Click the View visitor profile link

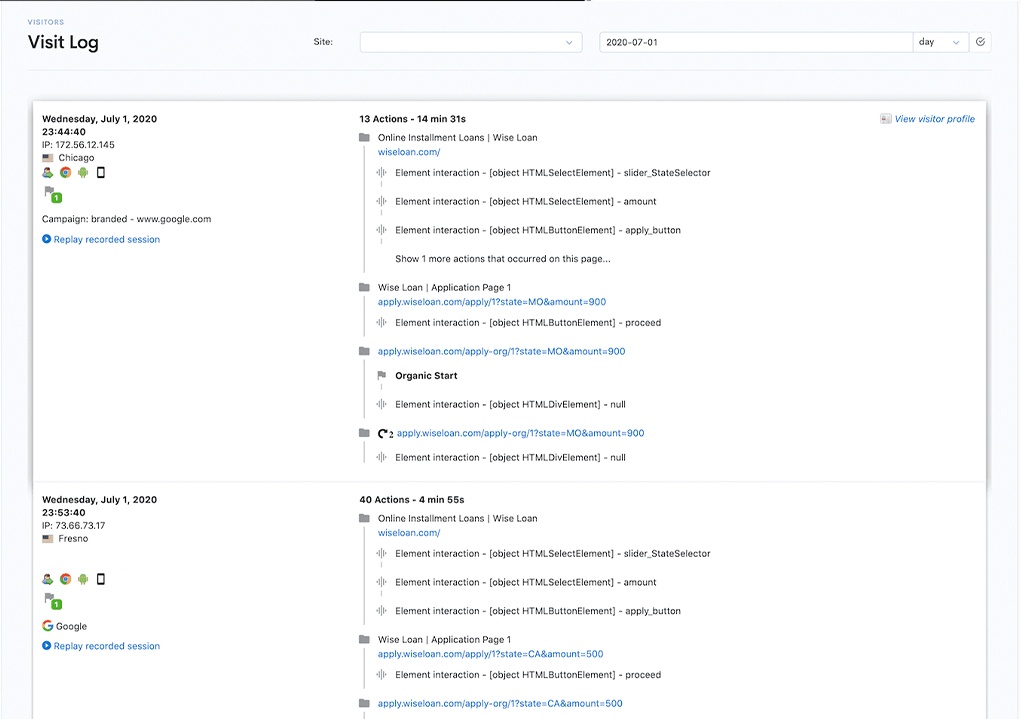[x=934, y=119]
